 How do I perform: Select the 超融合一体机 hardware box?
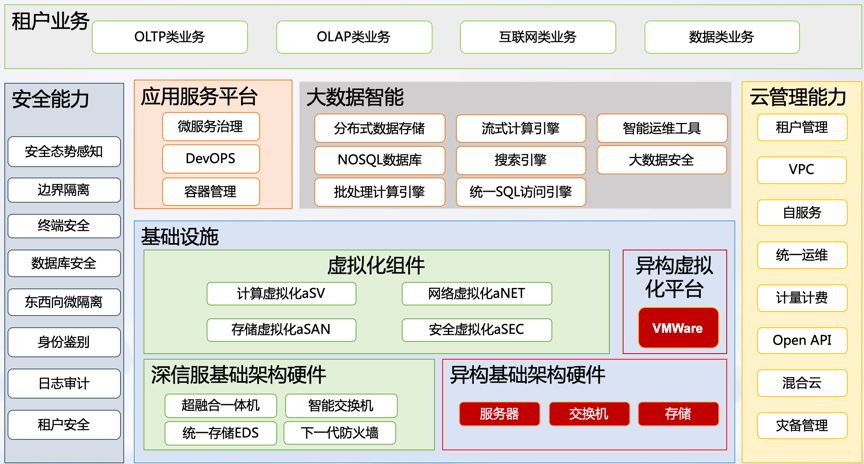(221, 405)
